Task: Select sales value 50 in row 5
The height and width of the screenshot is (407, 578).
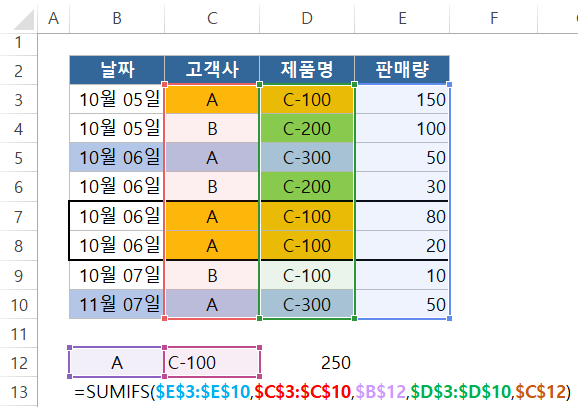Action: click(x=402, y=157)
